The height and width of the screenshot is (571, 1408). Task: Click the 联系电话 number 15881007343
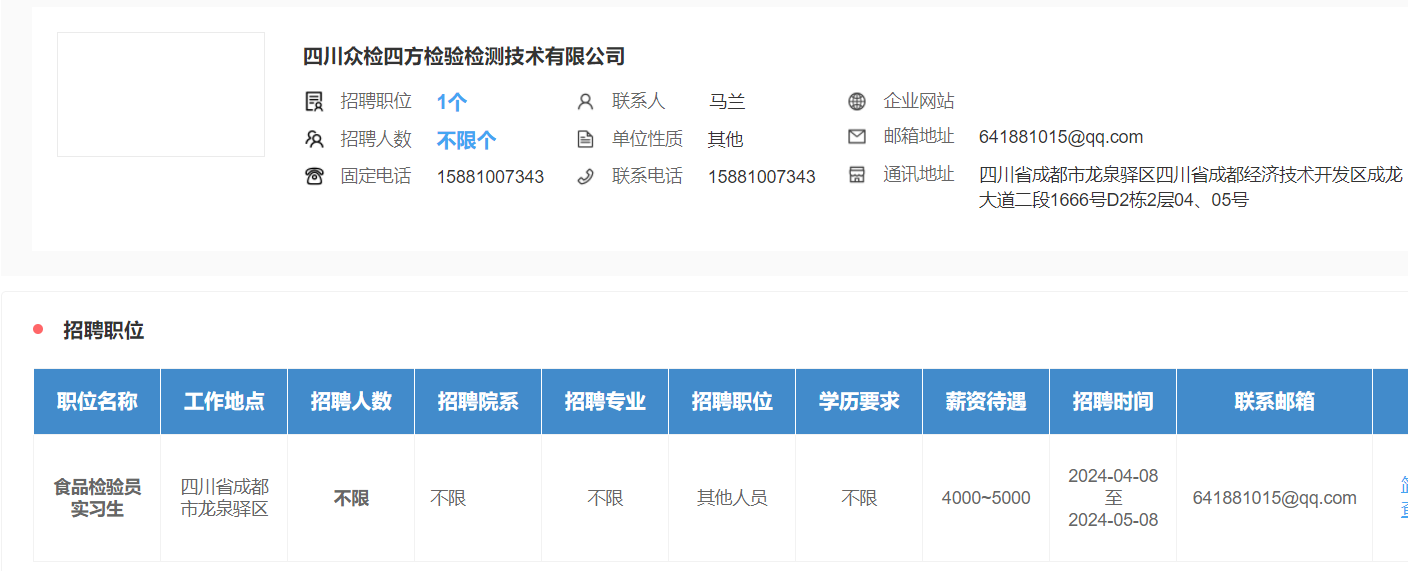(761, 177)
